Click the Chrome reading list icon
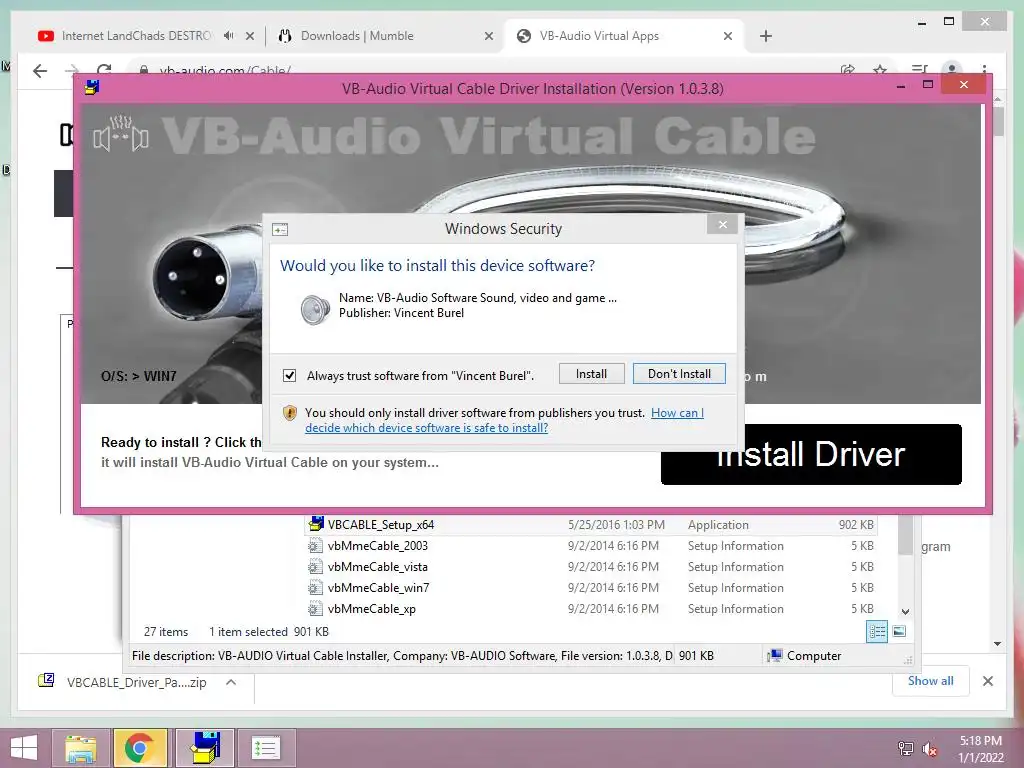The width and height of the screenshot is (1024, 768). 920,69
